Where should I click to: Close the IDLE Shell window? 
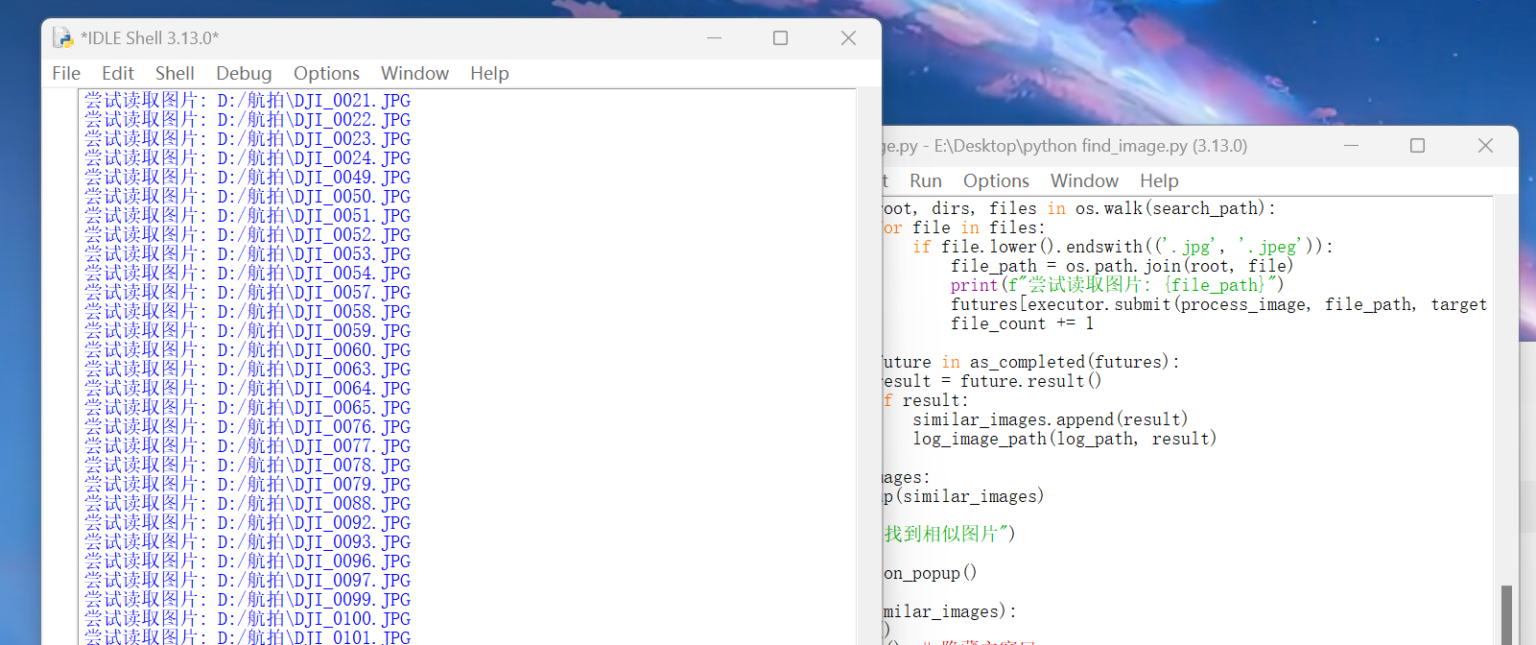coord(848,38)
